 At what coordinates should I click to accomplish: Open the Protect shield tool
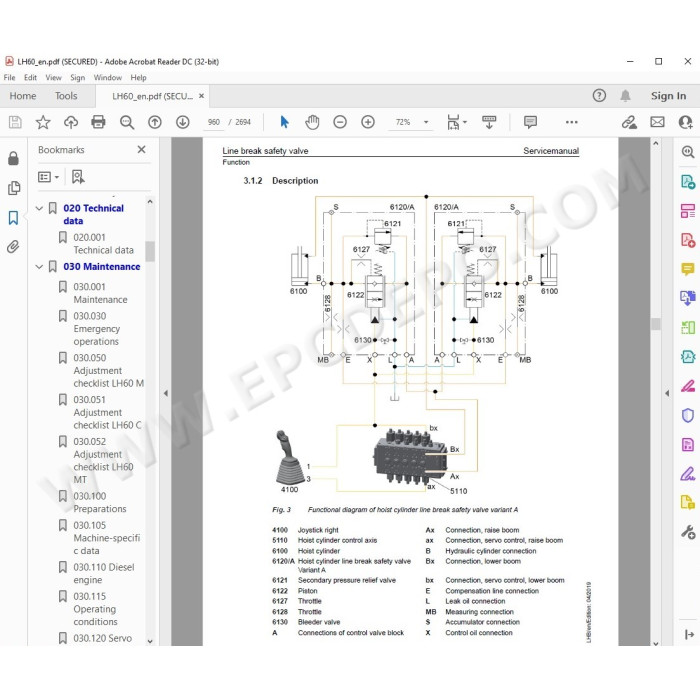(688, 415)
